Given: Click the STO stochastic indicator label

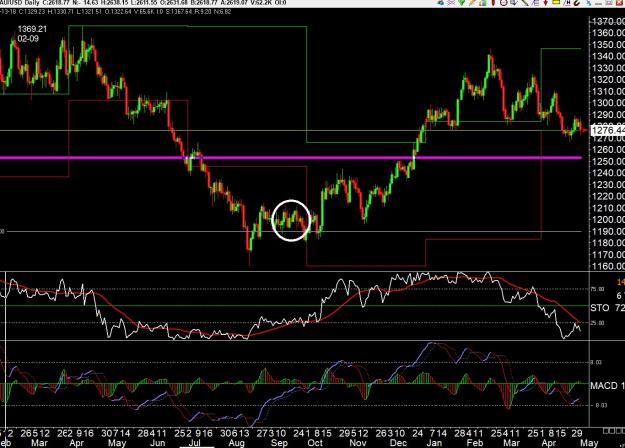Looking at the screenshot, I should (x=600, y=308).
